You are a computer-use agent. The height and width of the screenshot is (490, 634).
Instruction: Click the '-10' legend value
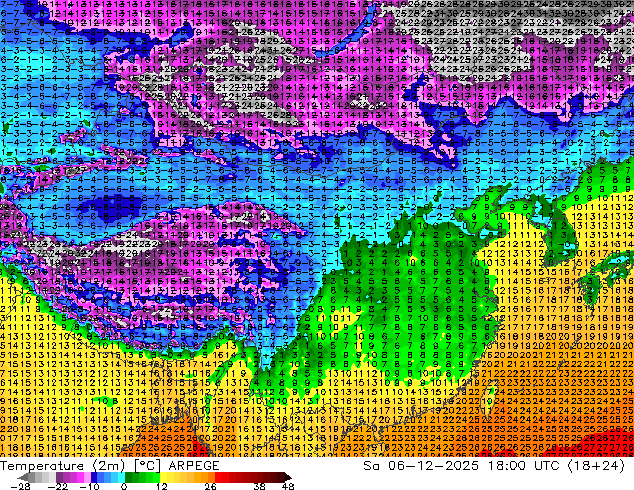(x=90, y=486)
